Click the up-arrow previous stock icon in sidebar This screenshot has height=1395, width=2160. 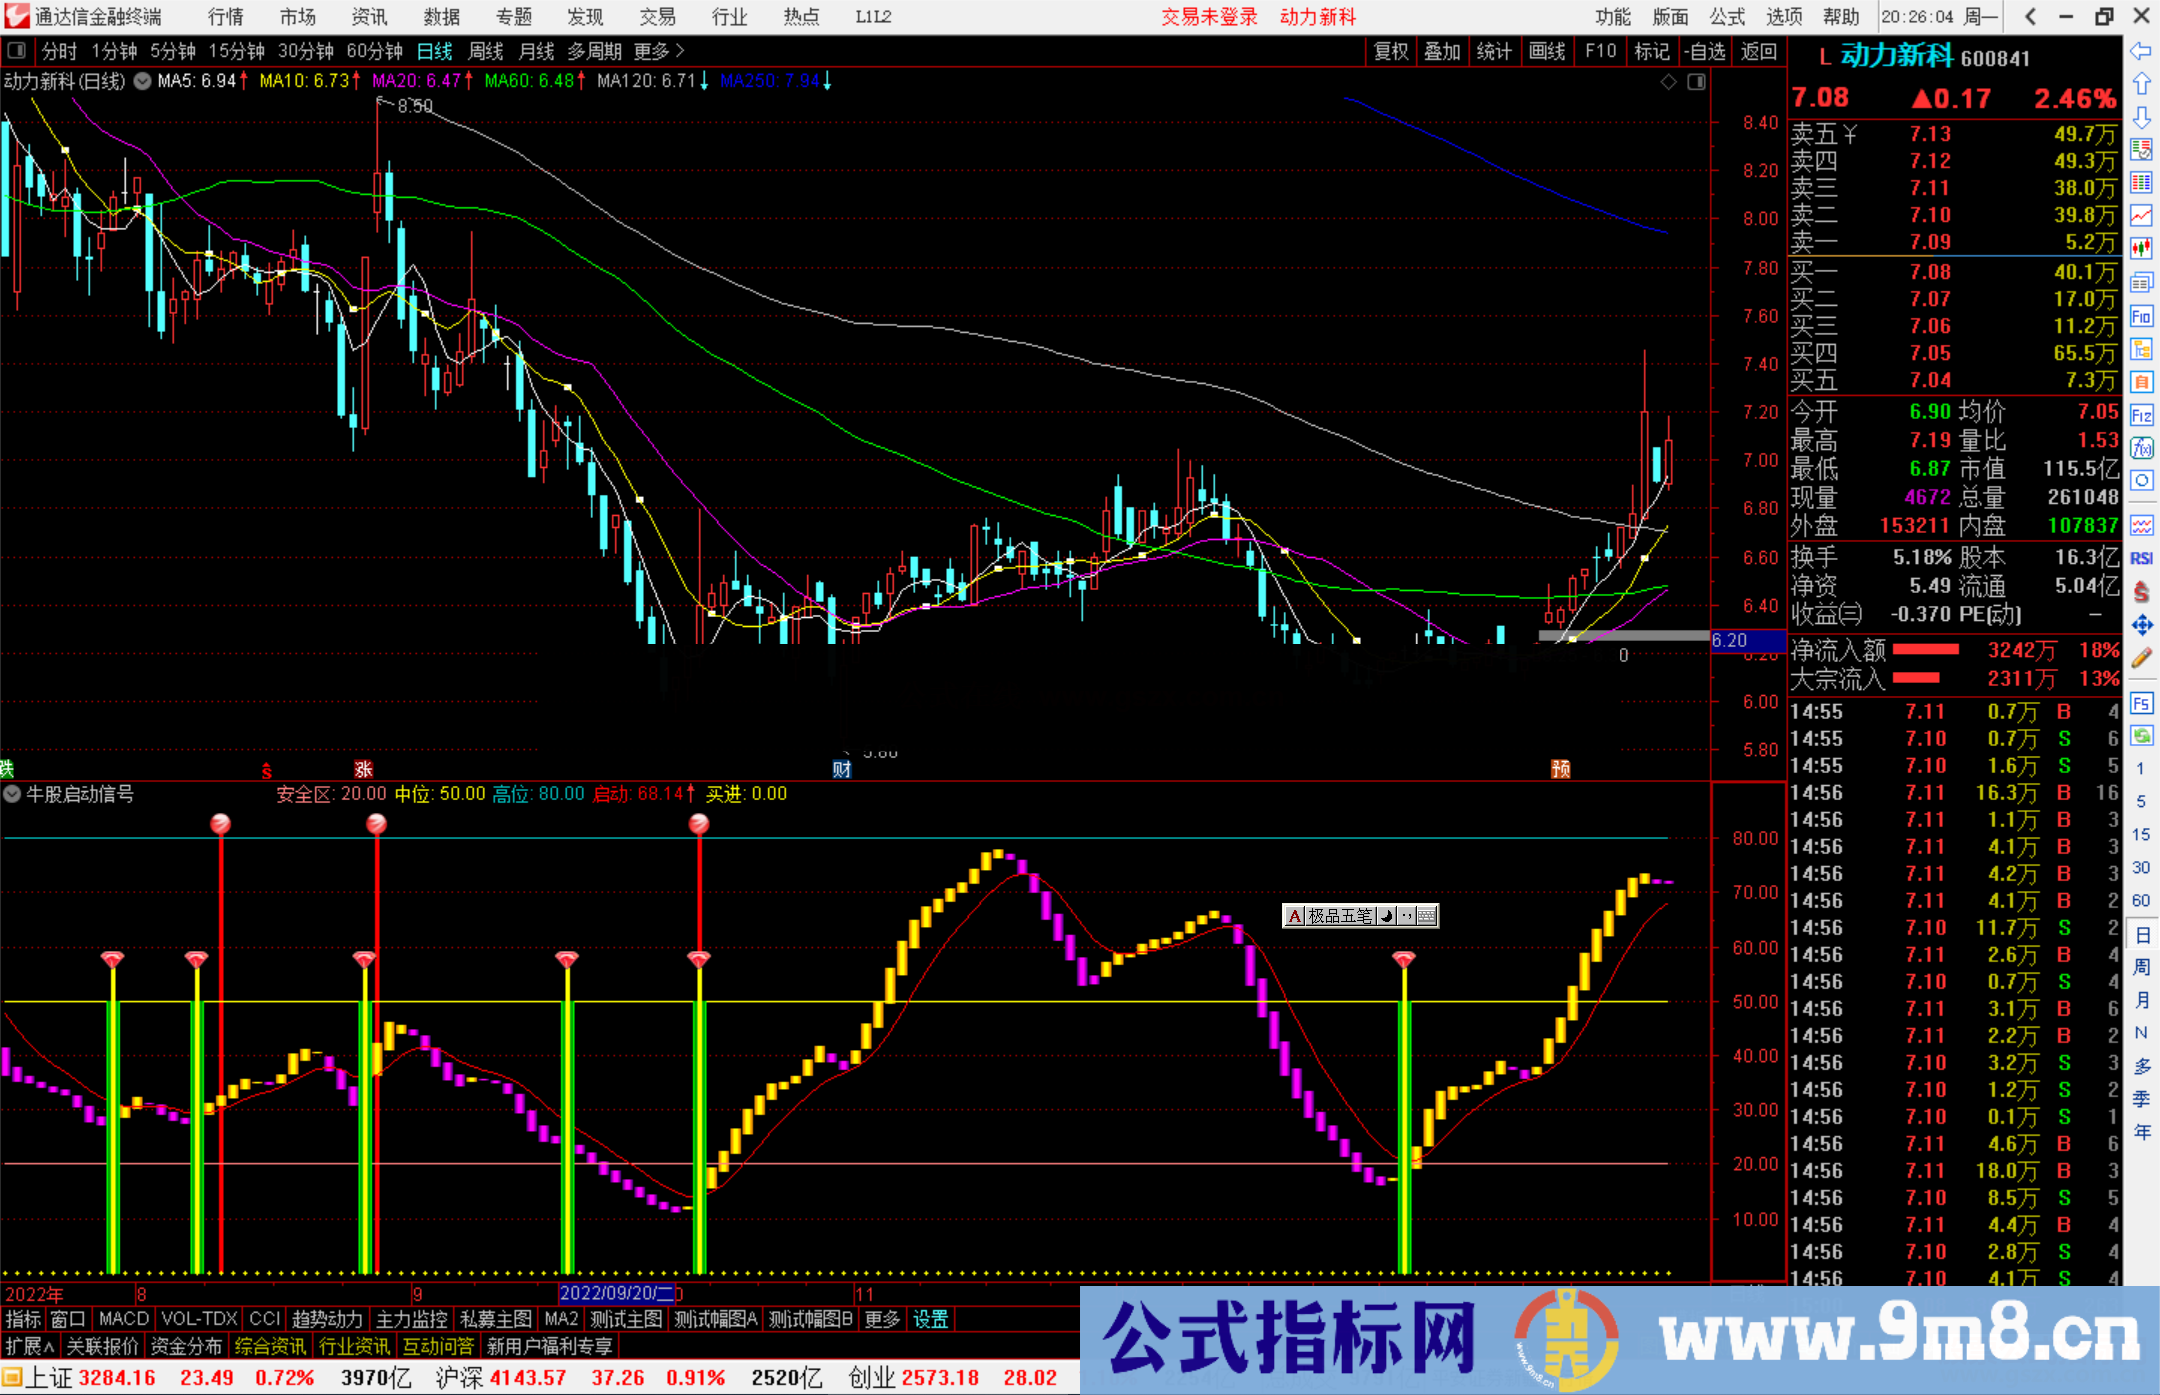2142,83
